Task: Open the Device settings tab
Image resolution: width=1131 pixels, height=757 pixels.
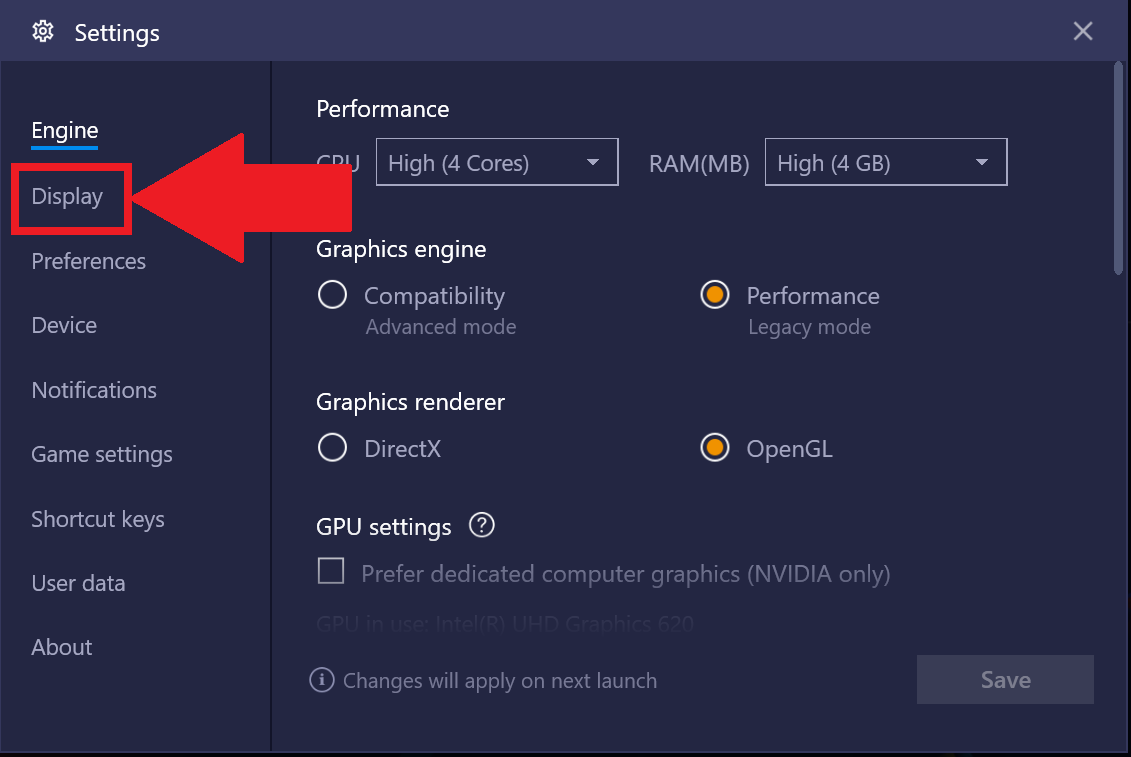Action: [64, 325]
